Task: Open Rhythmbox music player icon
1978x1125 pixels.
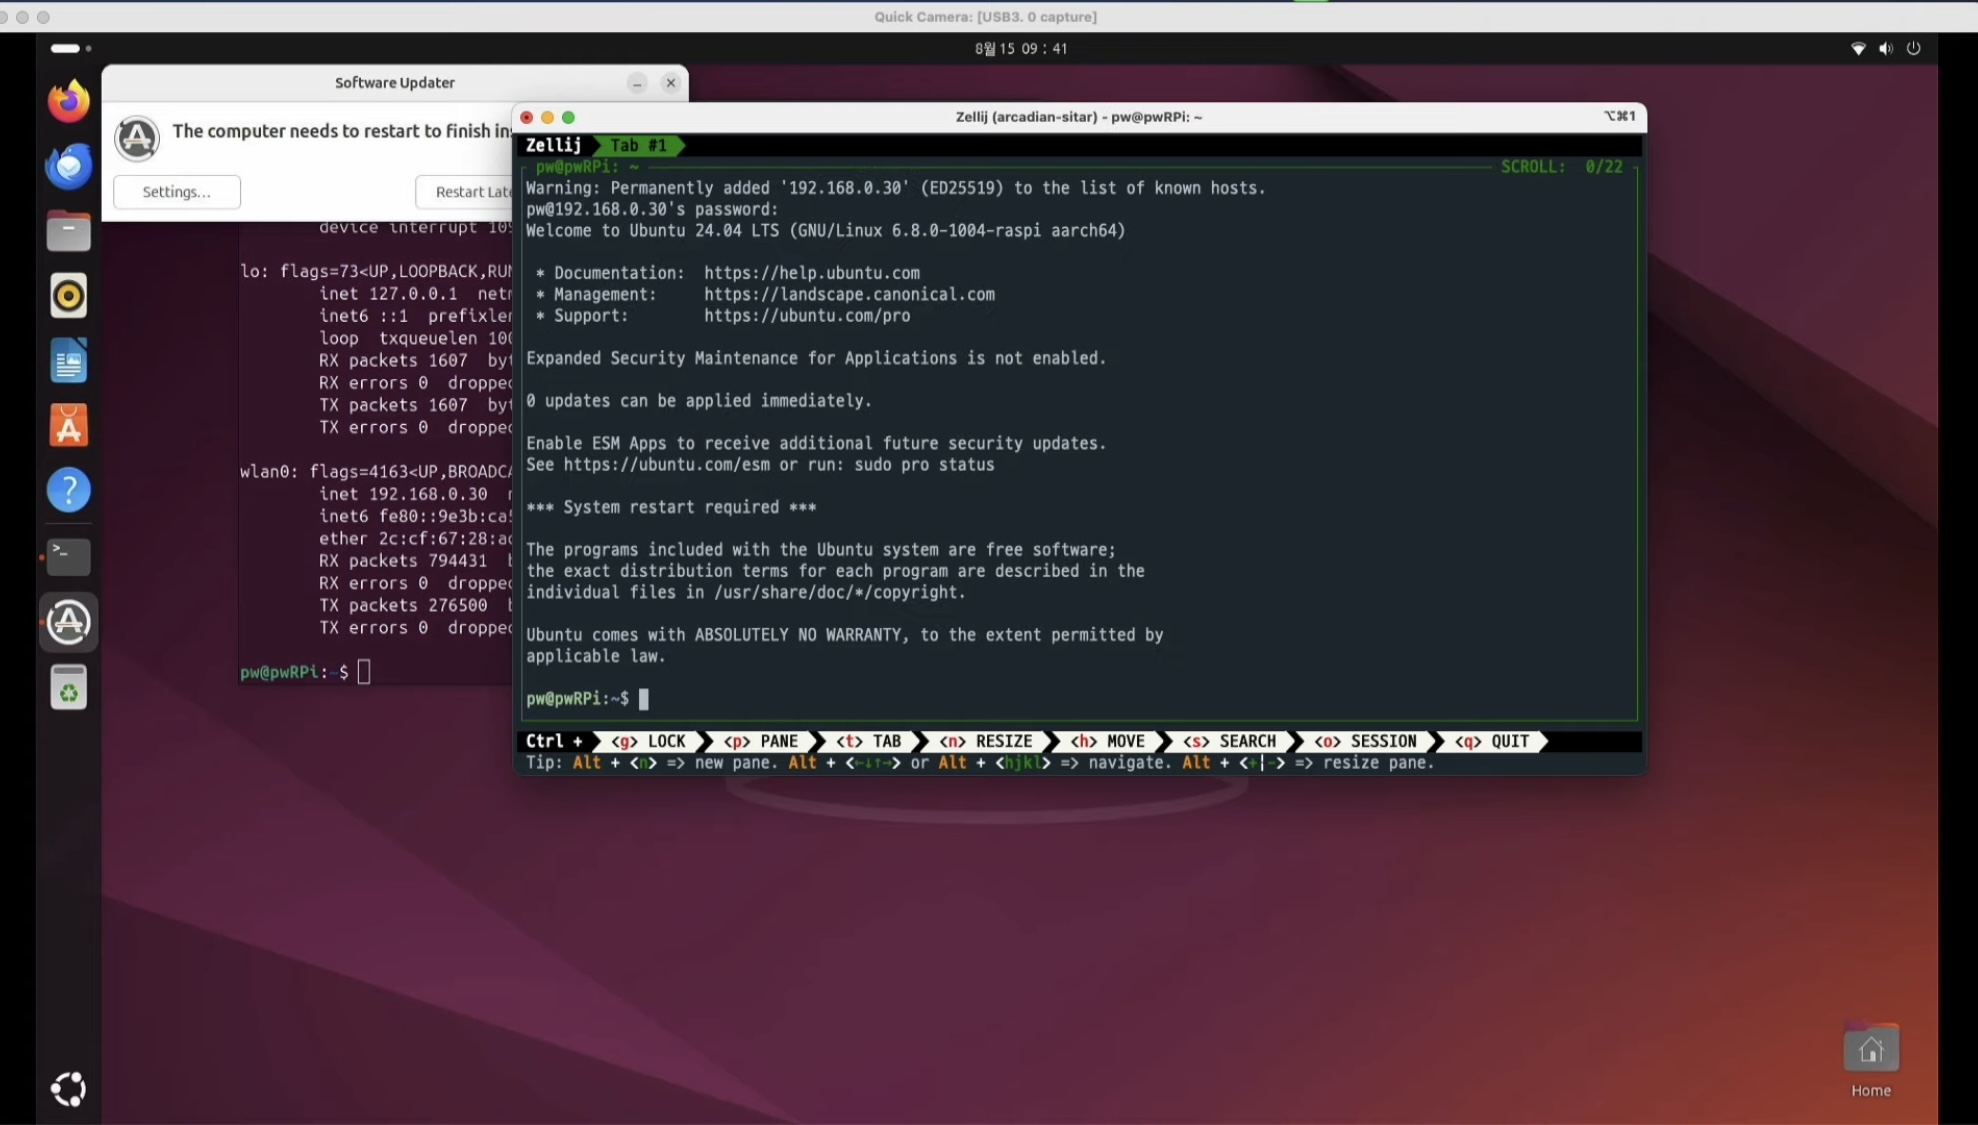Action: tap(68, 296)
